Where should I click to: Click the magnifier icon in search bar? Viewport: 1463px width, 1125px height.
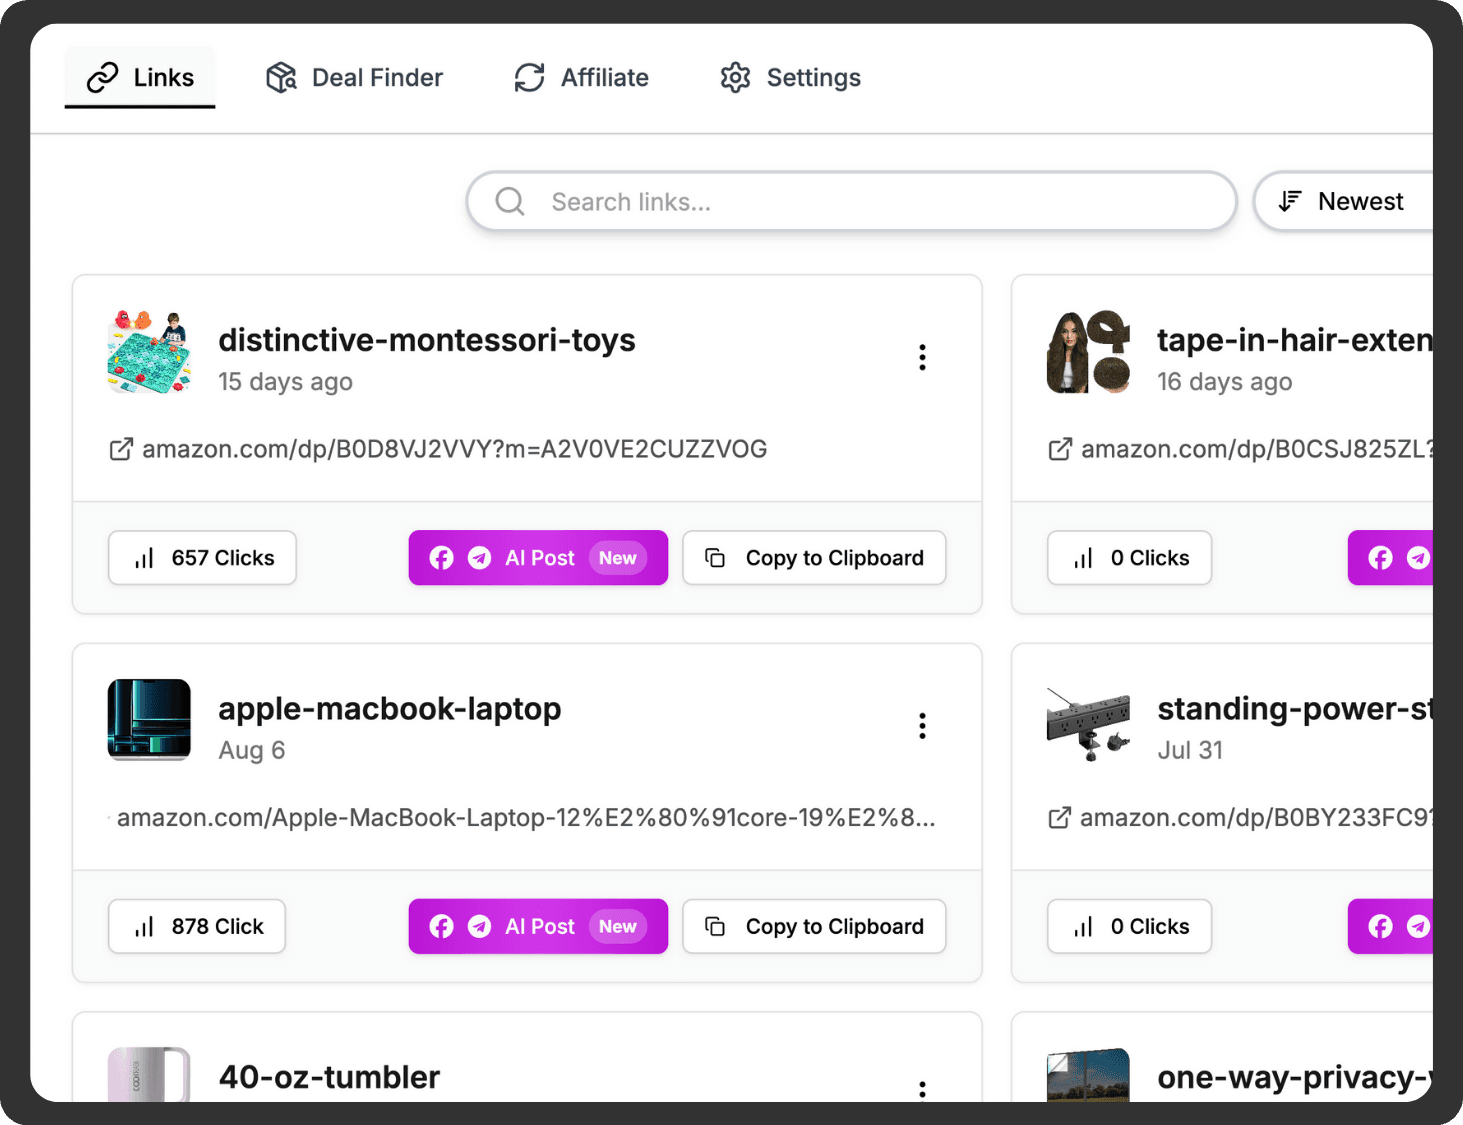510,202
